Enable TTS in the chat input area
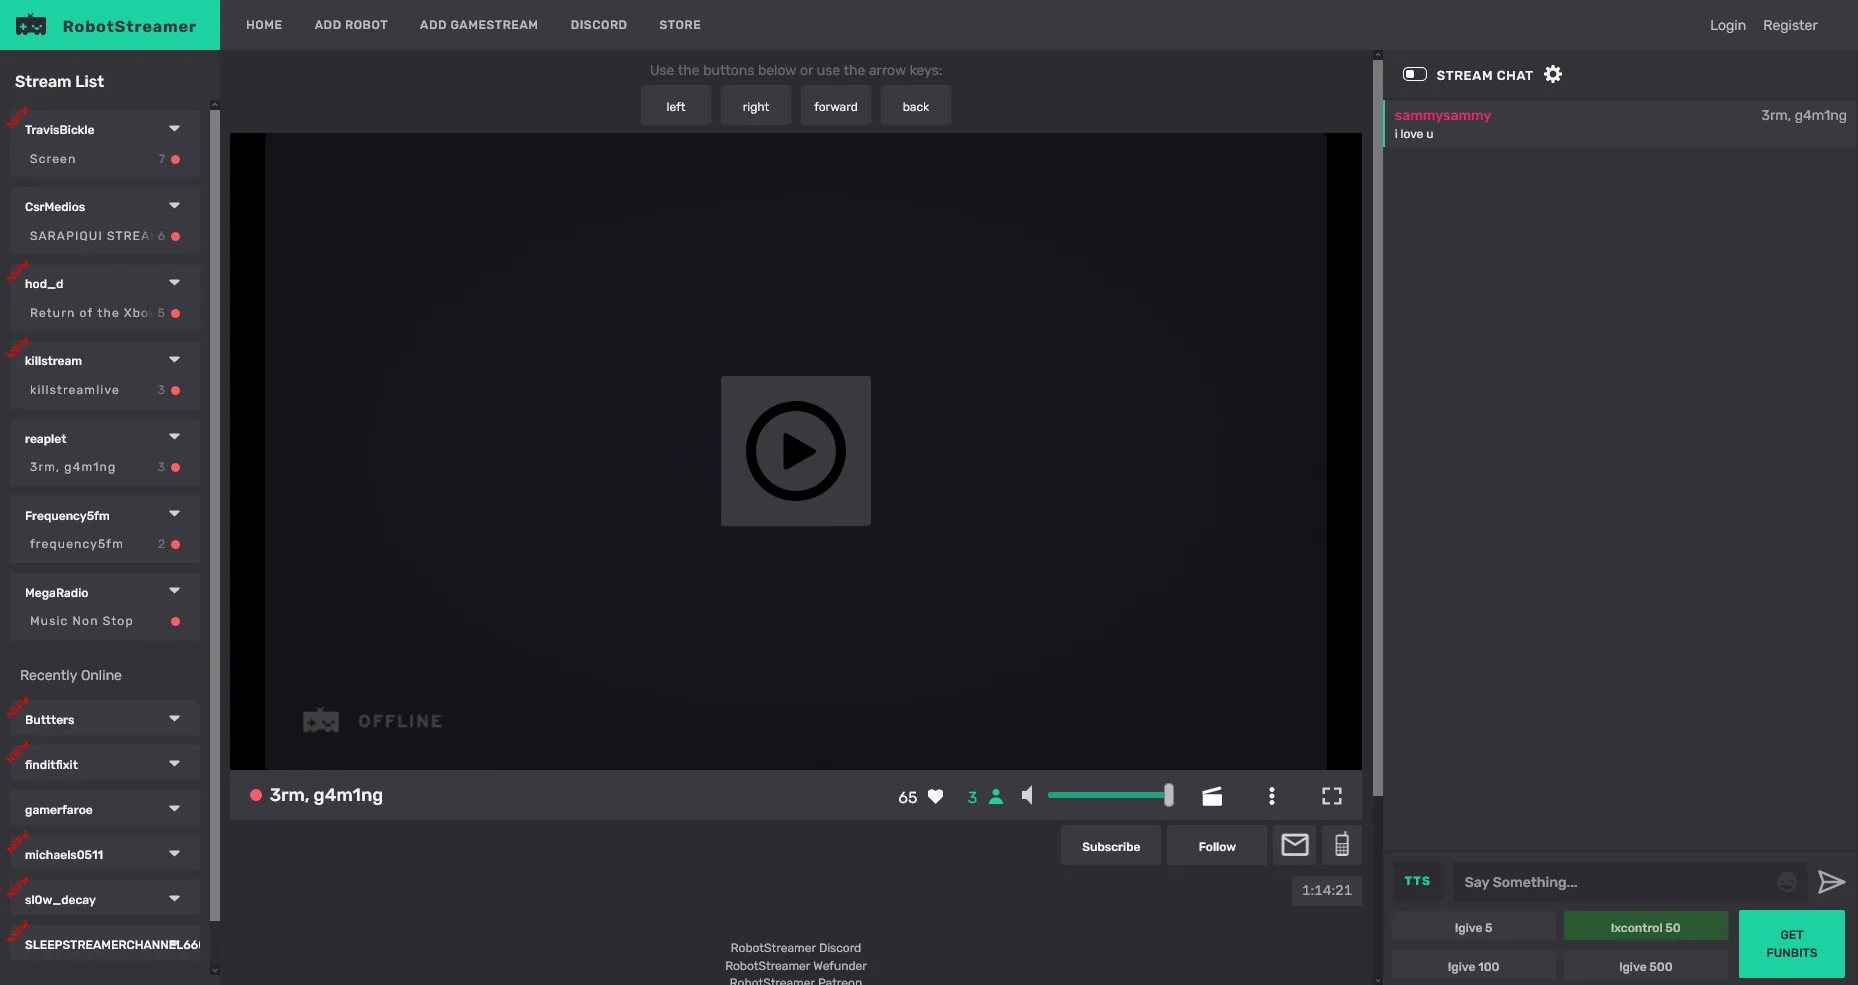Screen dimensions: 1858x985 point(1418,881)
